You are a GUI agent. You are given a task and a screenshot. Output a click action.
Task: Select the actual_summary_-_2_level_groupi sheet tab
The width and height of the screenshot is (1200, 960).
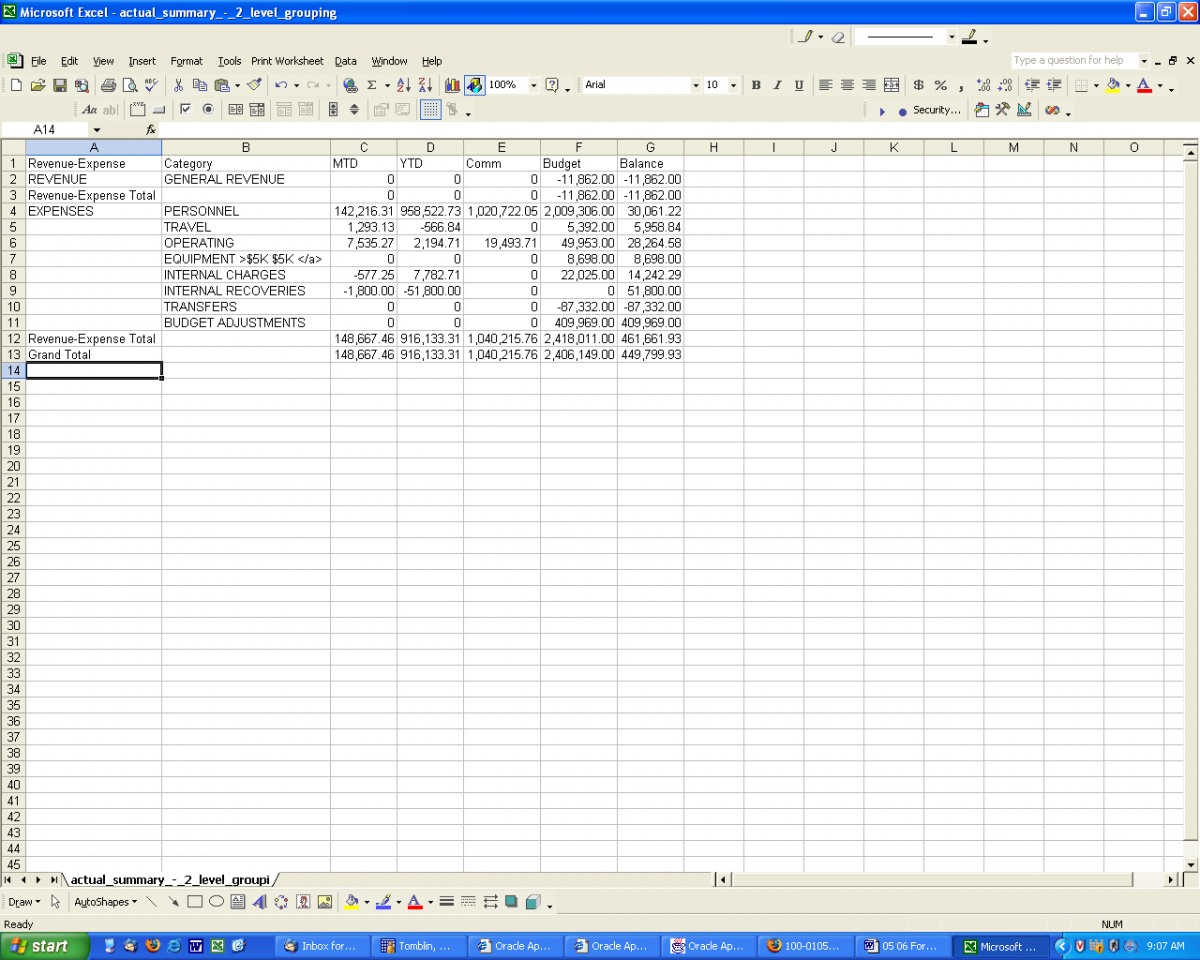(170, 880)
